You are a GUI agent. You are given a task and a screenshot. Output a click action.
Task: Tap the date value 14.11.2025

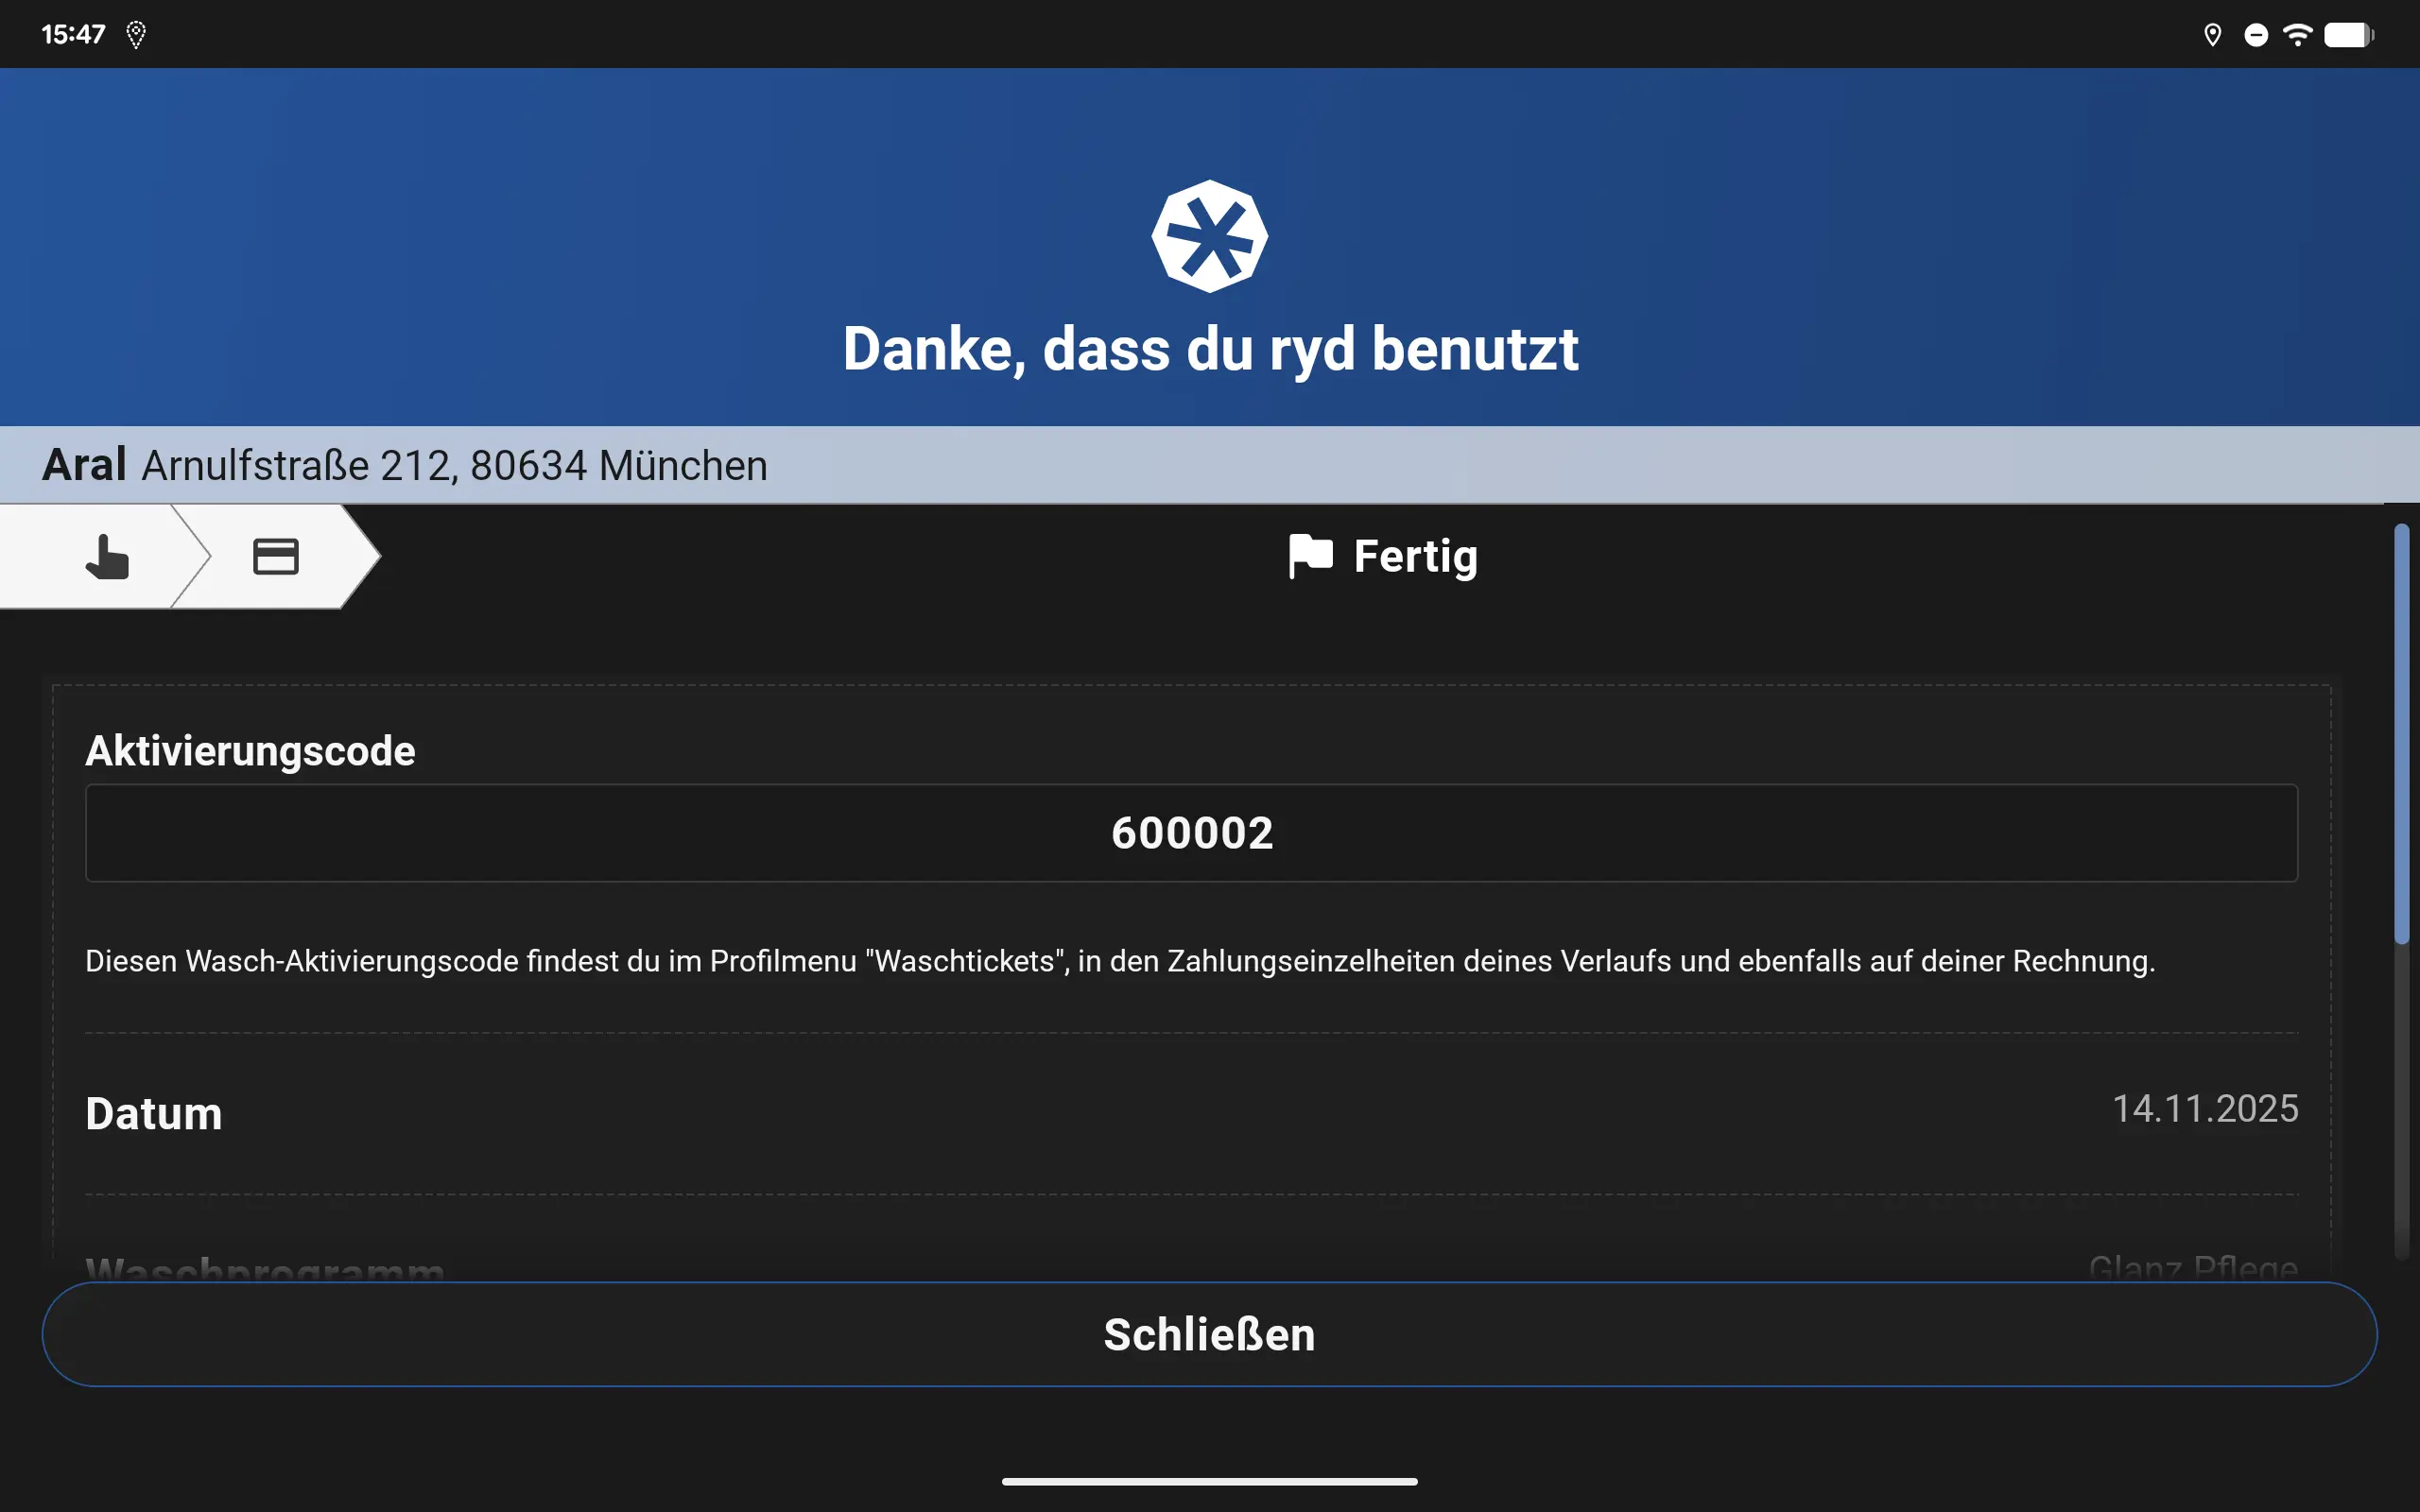point(2205,1108)
